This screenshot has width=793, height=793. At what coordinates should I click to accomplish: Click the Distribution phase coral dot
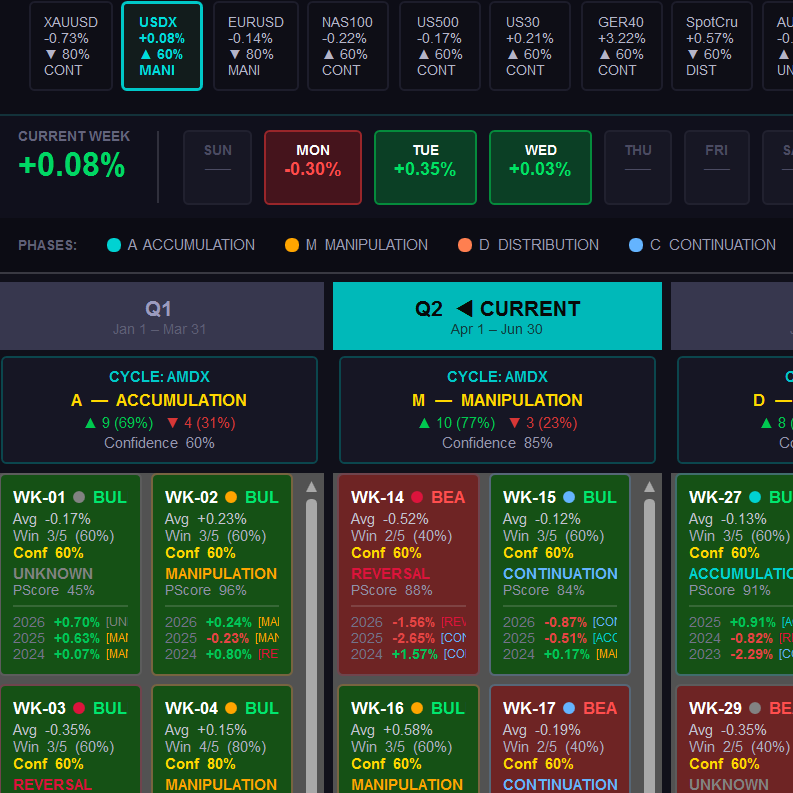pos(465,245)
